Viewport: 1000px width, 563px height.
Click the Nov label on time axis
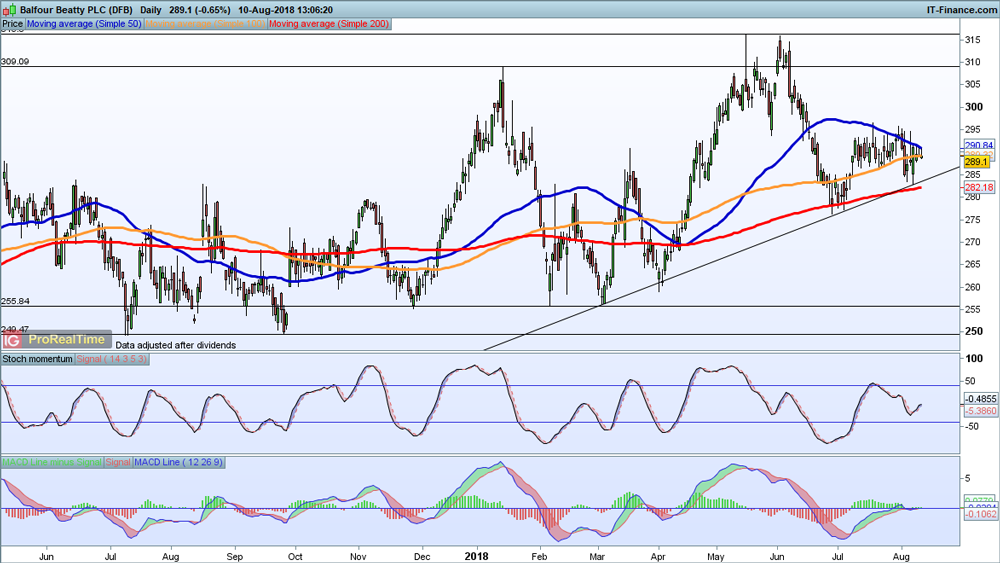click(x=358, y=557)
